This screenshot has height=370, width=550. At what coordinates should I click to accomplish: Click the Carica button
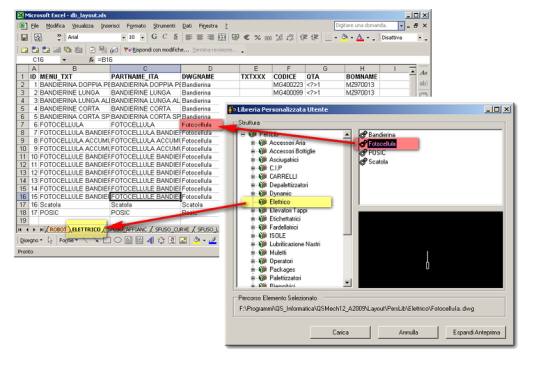pyautogui.click(x=340, y=332)
